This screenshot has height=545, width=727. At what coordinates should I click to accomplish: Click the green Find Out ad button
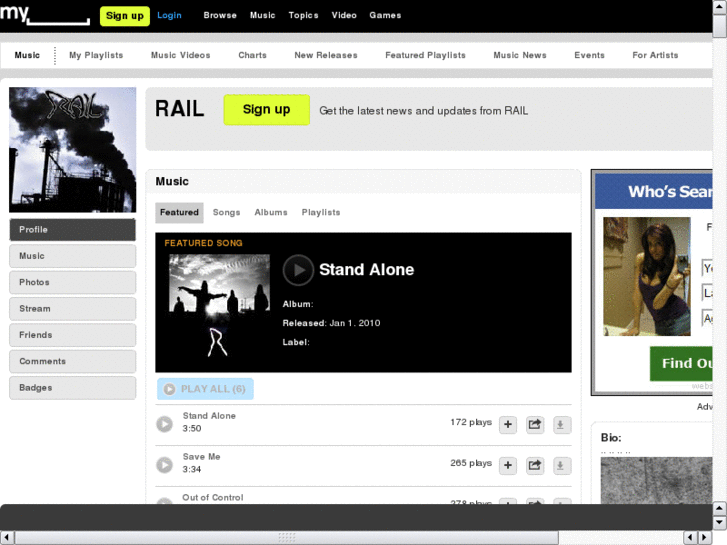[681, 363]
